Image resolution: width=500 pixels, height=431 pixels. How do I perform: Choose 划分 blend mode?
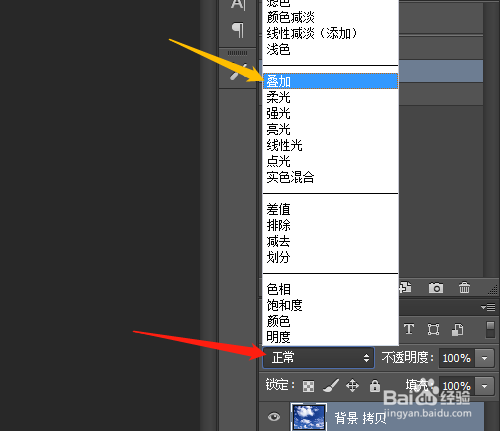point(331,257)
